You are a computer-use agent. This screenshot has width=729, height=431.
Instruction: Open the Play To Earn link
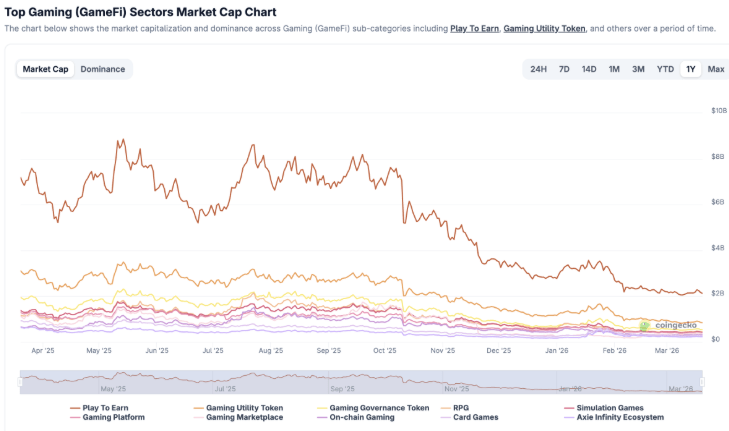click(x=474, y=29)
